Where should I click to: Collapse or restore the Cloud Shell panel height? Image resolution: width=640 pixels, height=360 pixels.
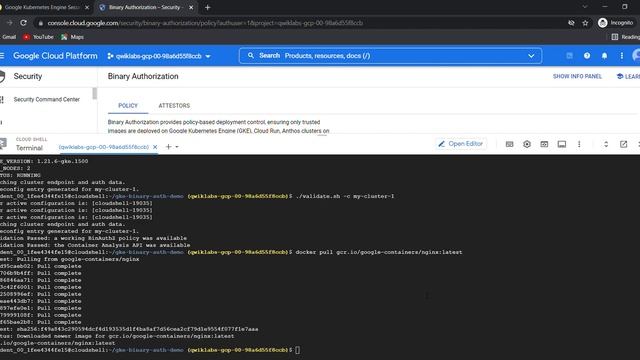point(606,144)
